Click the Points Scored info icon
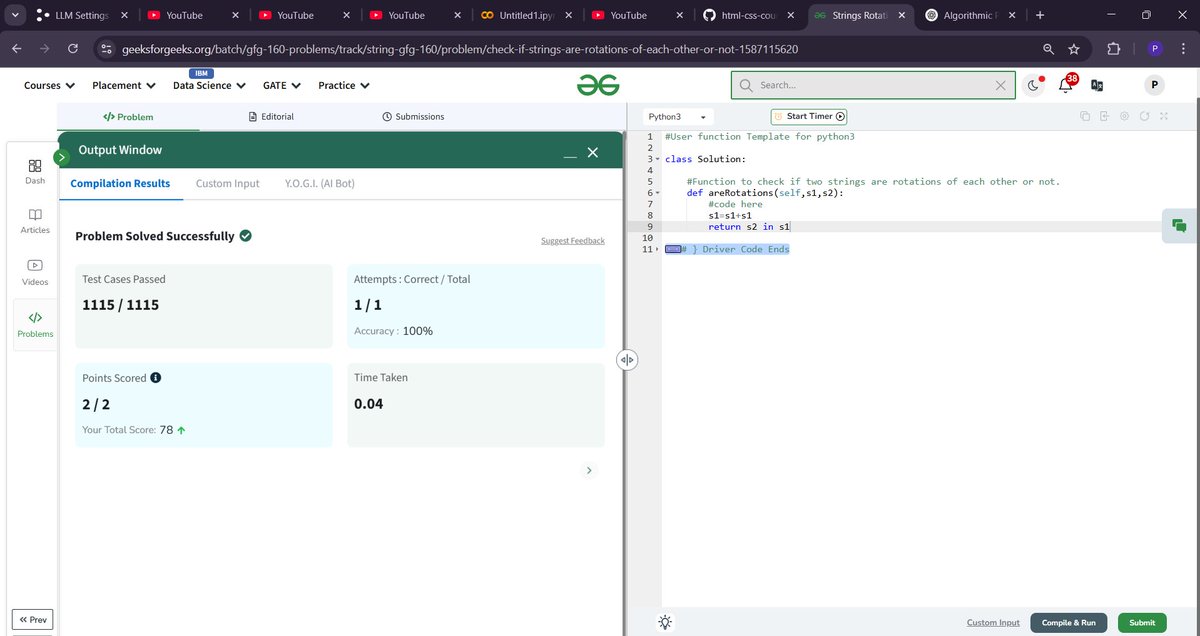This screenshot has width=1200, height=636. [156, 378]
